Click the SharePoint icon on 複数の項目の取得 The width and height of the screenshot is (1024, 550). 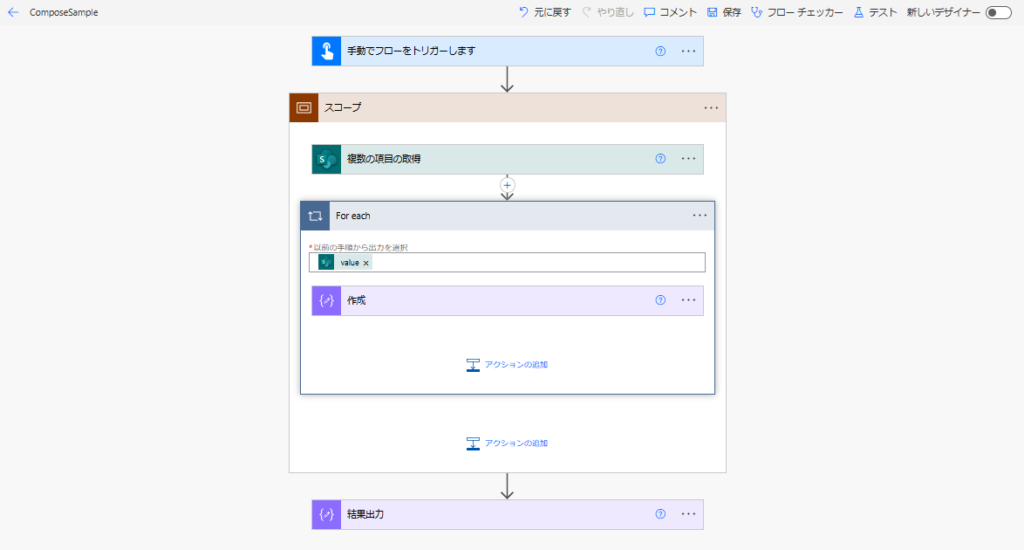[327, 159]
